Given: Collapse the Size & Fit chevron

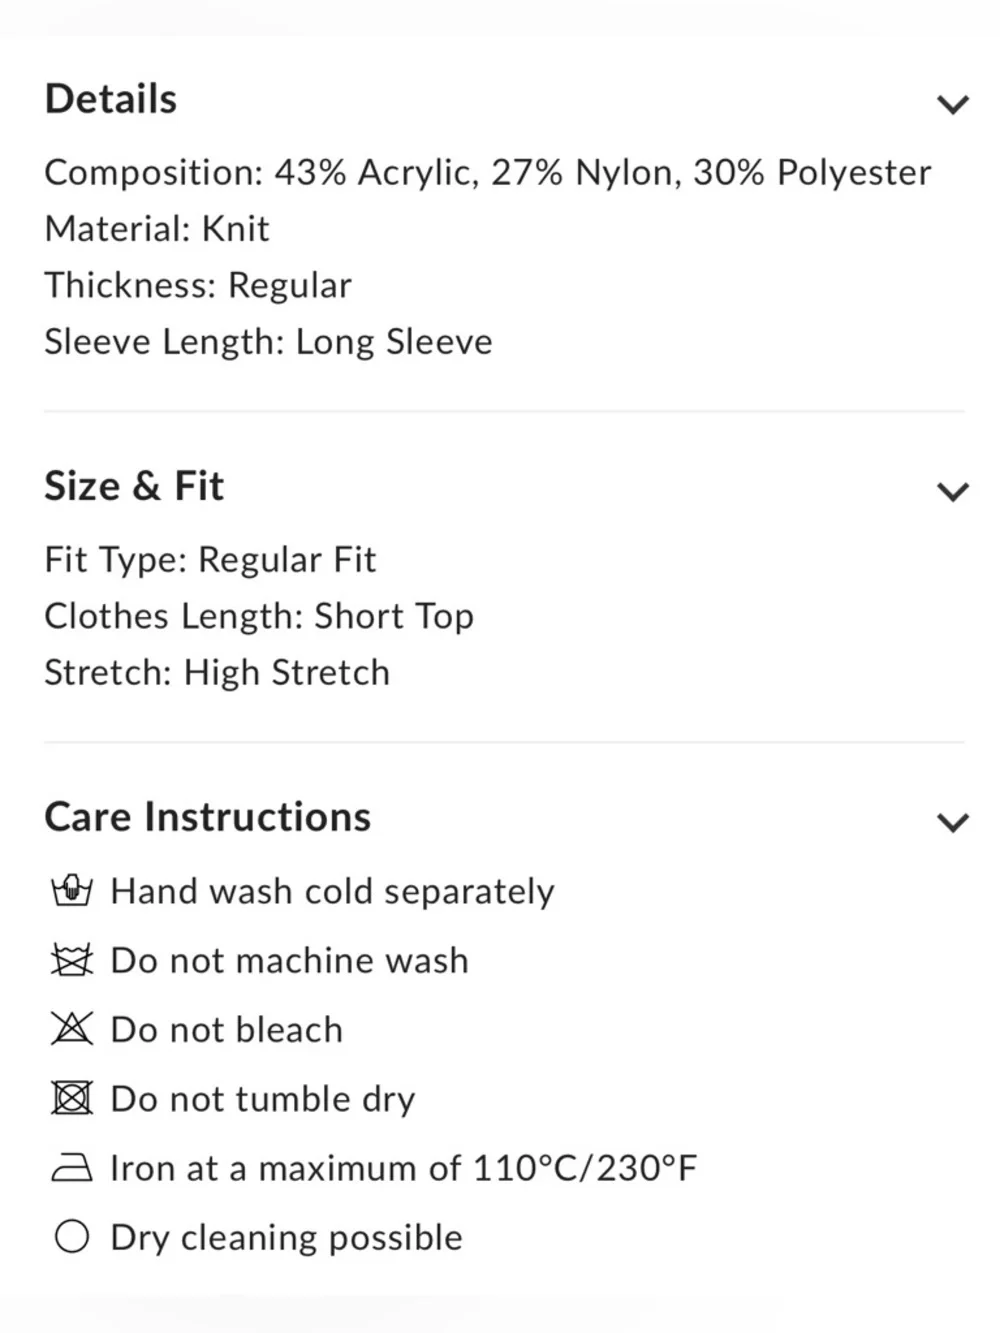Looking at the screenshot, I should click(952, 490).
